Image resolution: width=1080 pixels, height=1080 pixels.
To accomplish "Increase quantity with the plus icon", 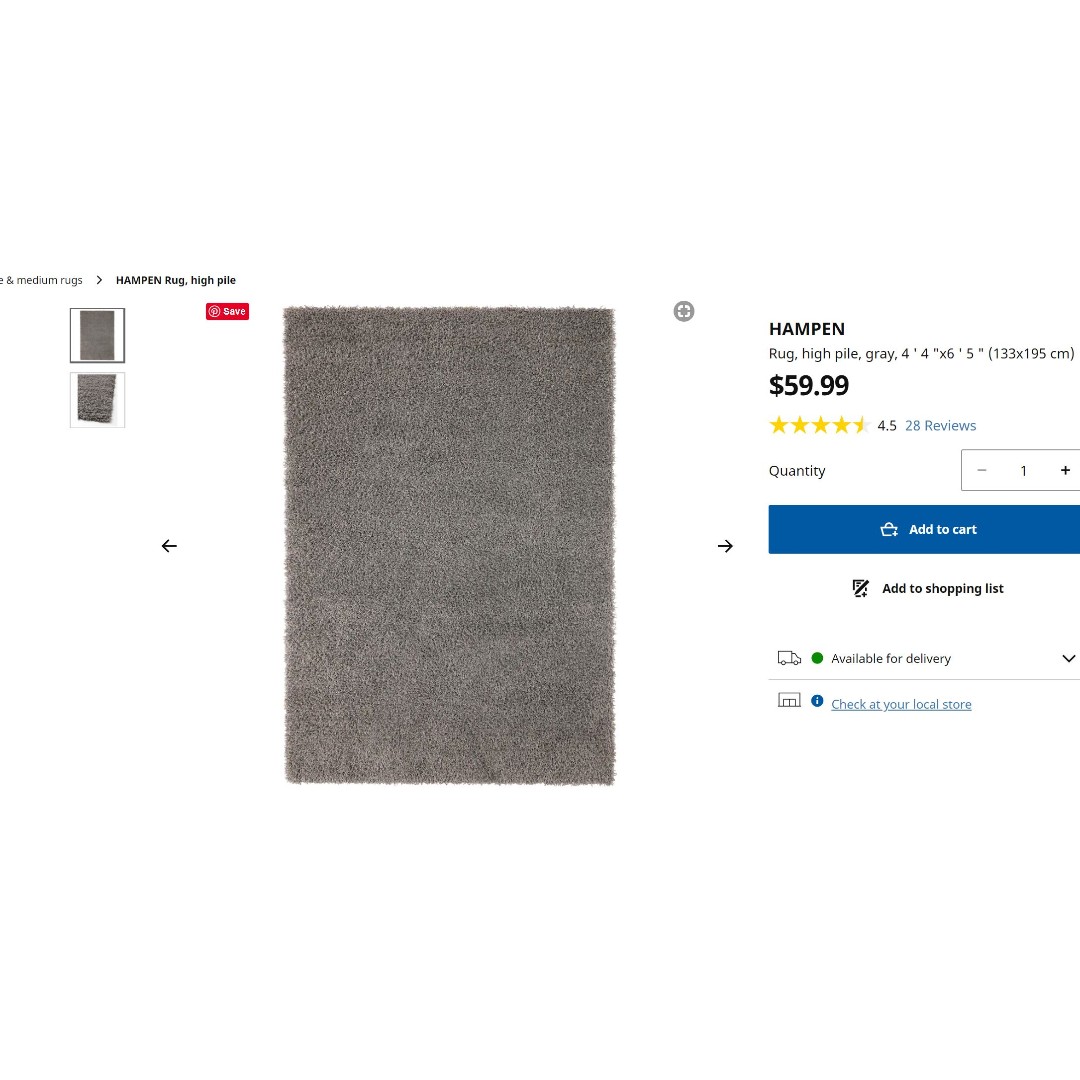I will pos(1065,470).
